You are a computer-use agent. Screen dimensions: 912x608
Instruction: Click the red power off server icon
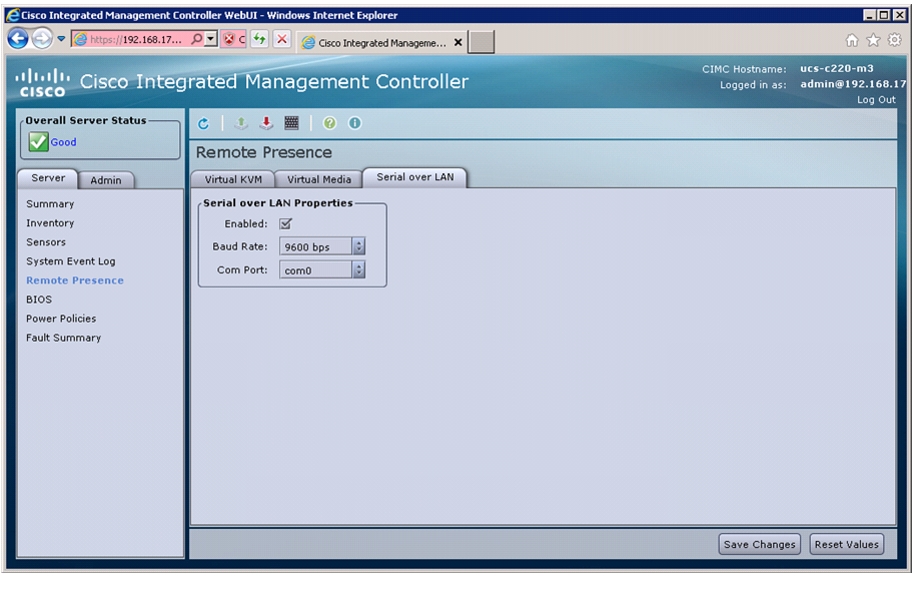[x=266, y=123]
